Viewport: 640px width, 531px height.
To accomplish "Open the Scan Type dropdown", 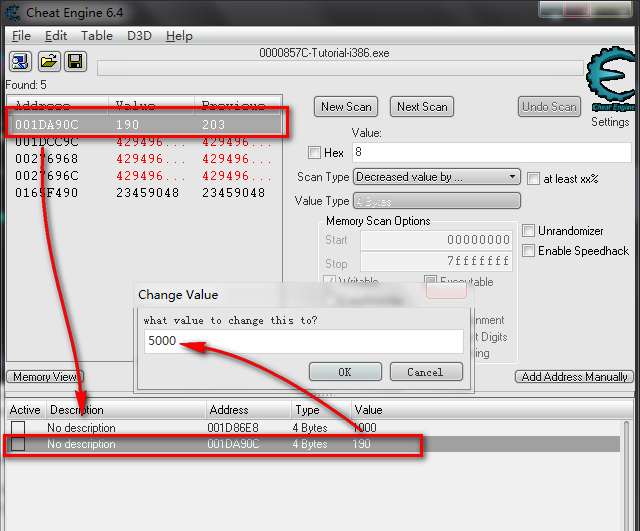I will (437, 177).
